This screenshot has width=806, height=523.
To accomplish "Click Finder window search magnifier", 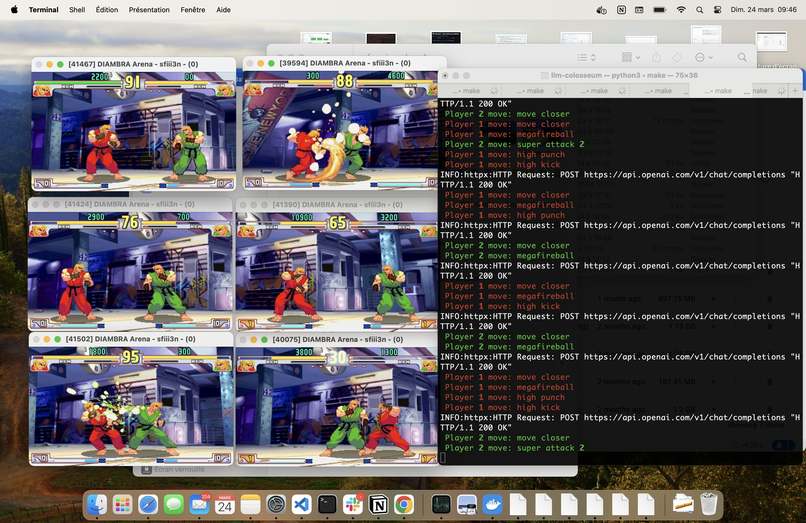I will pyautogui.click(x=742, y=57).
